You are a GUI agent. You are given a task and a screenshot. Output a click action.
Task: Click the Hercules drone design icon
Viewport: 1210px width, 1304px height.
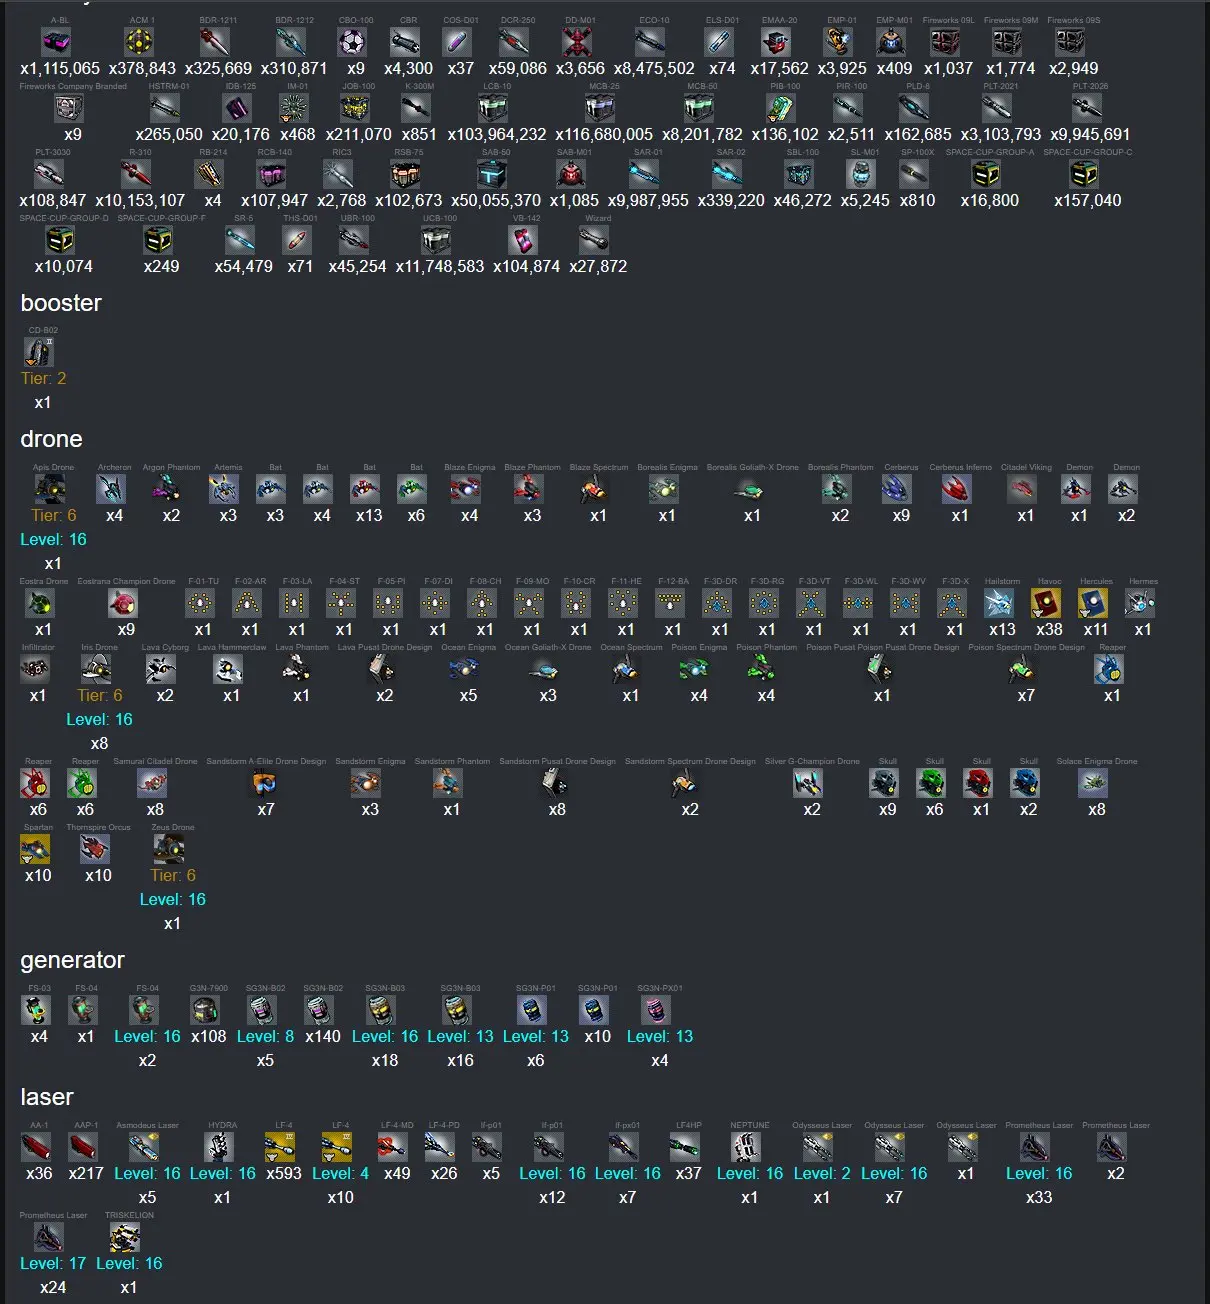pos(1093,603)
